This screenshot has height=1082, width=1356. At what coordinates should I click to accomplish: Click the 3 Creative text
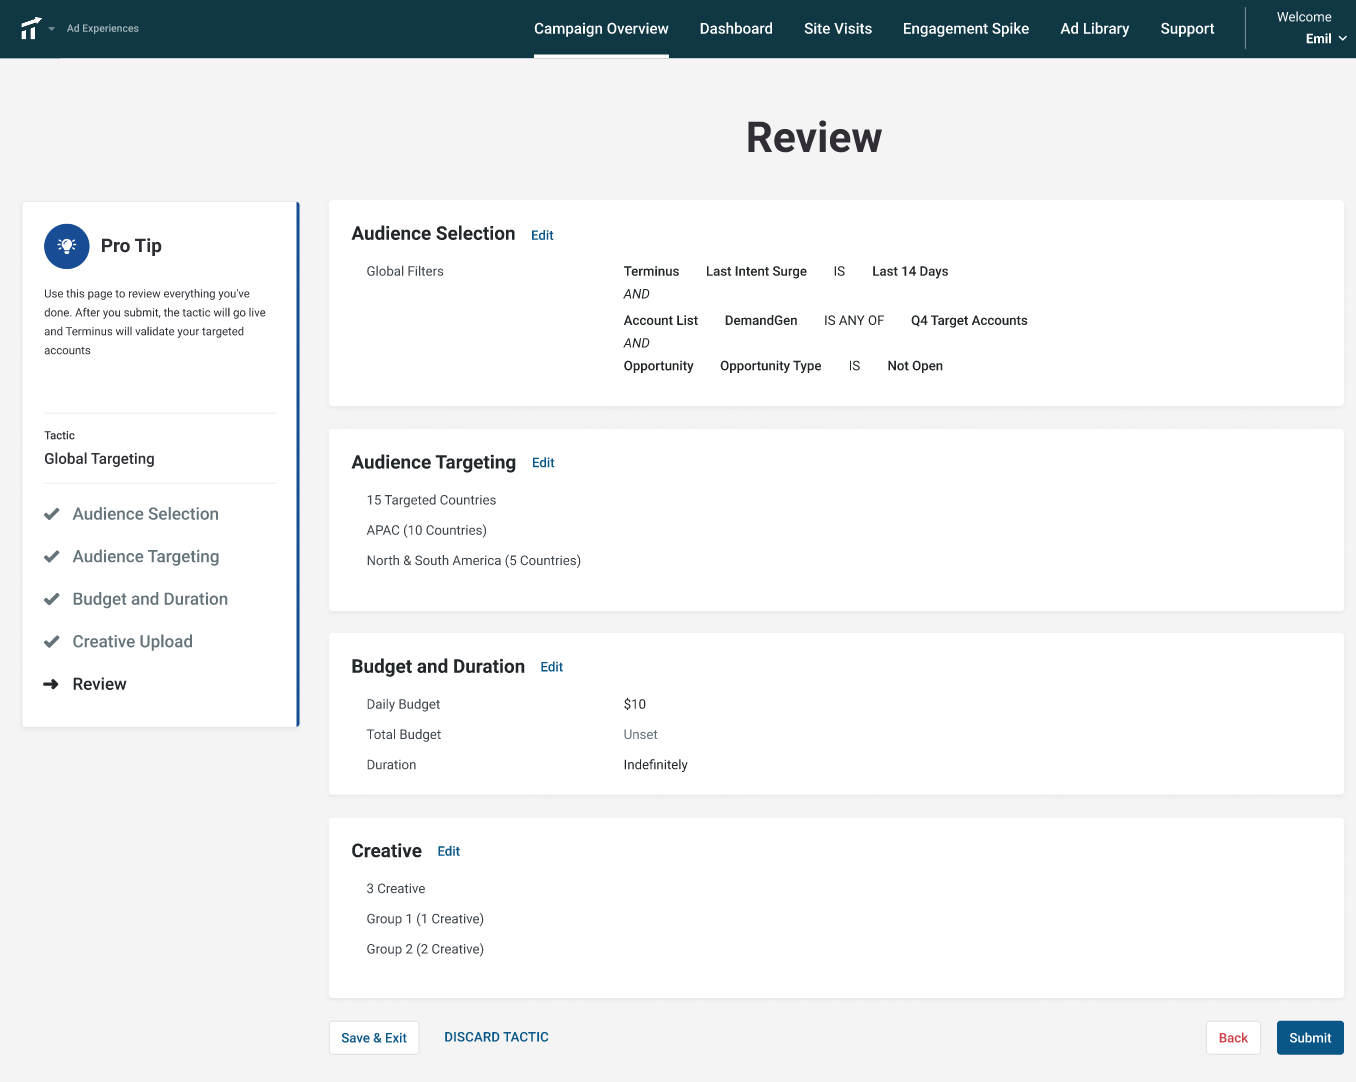(x=396, y=889)
